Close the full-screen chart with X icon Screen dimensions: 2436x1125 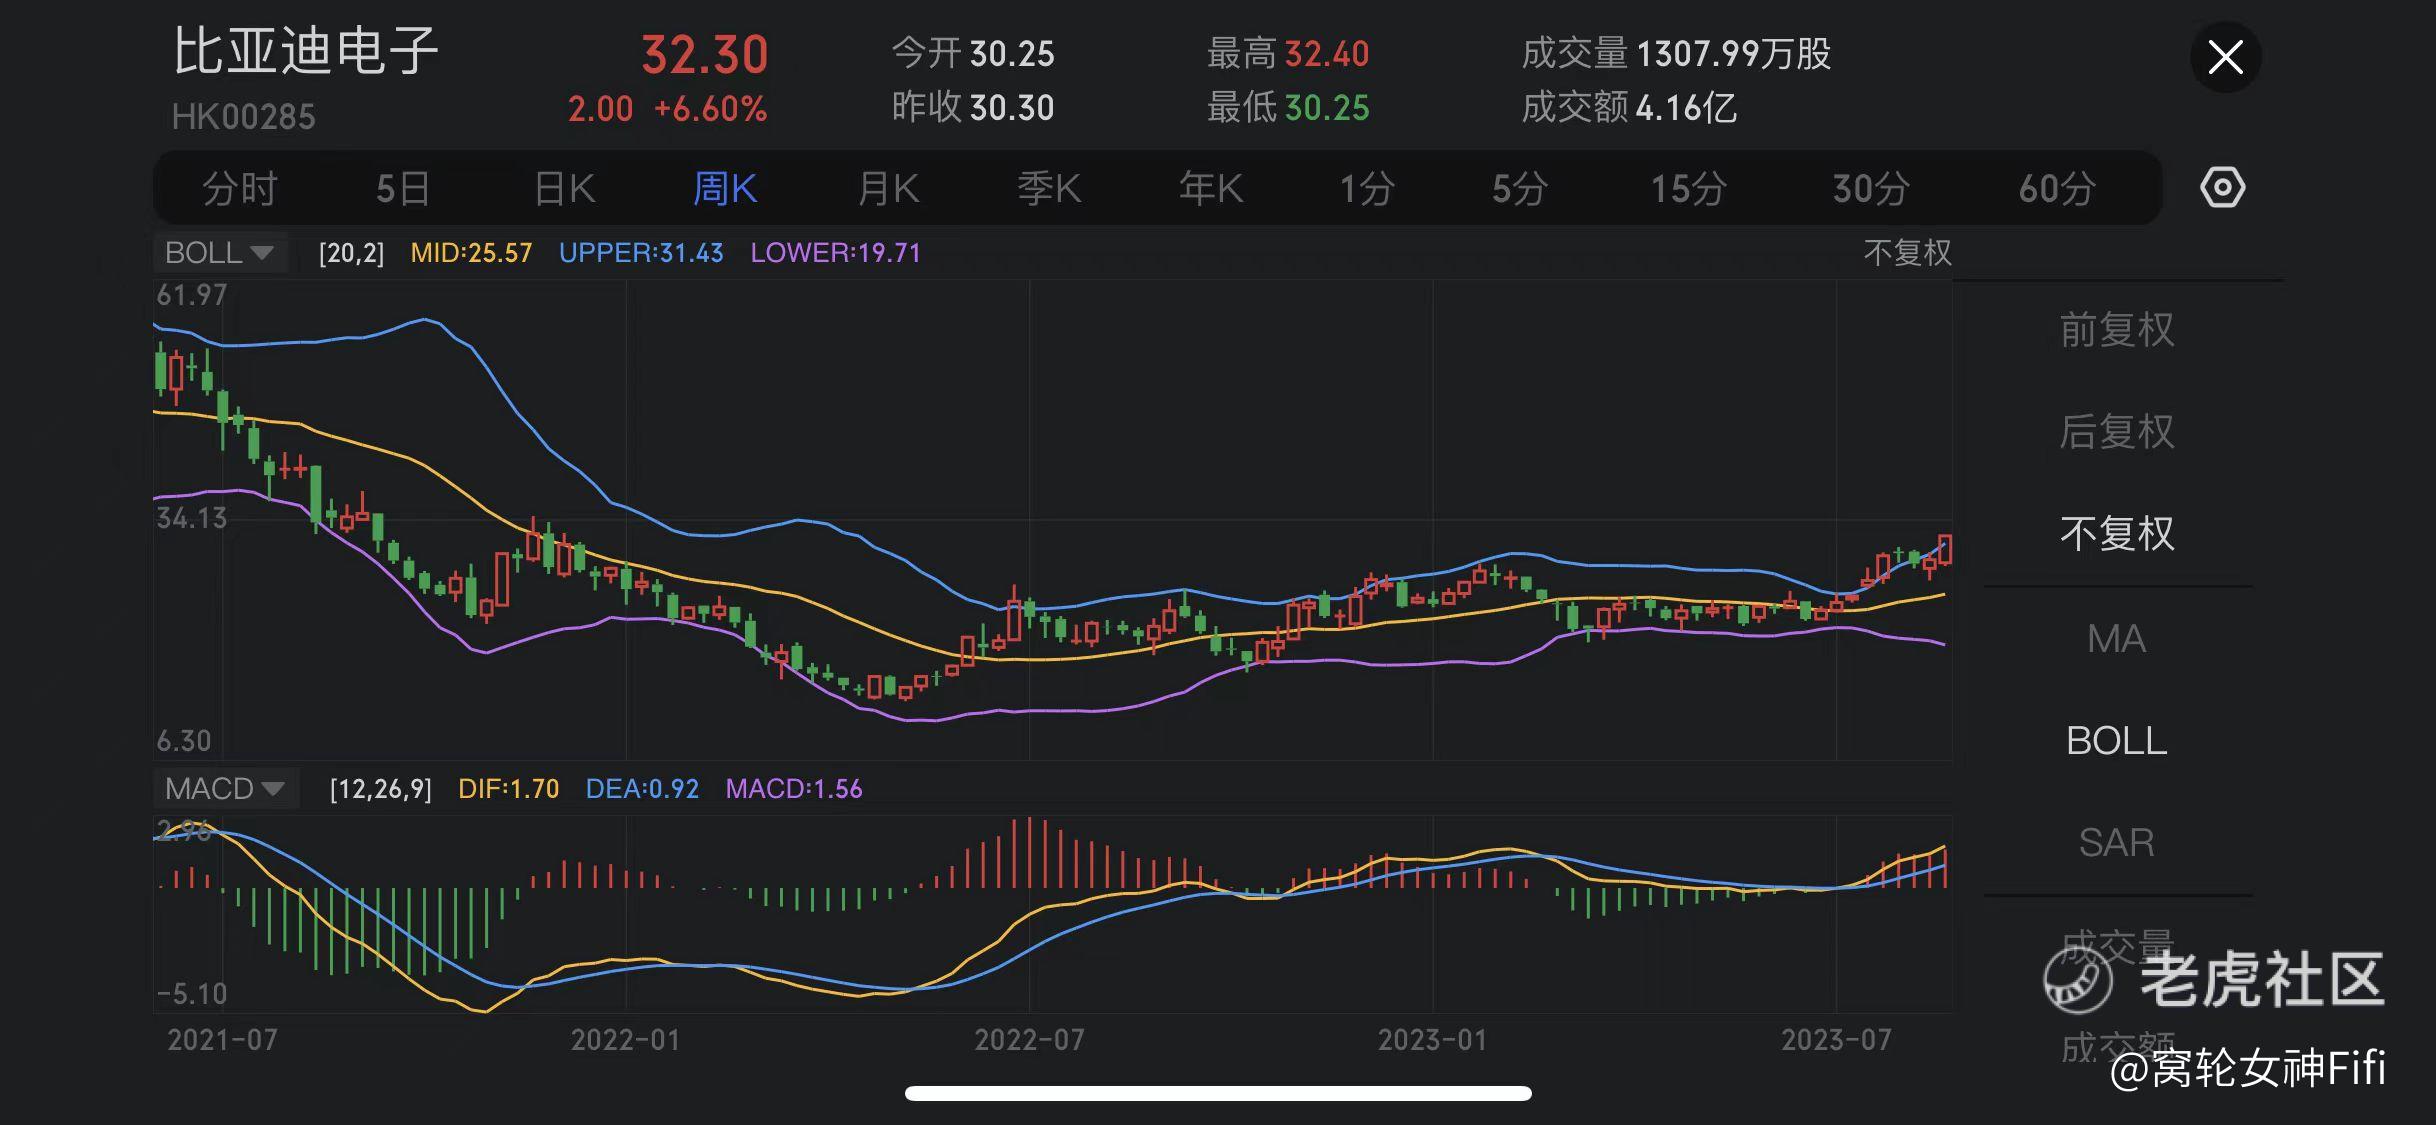pyautogui.click(x=2225, y=57)
